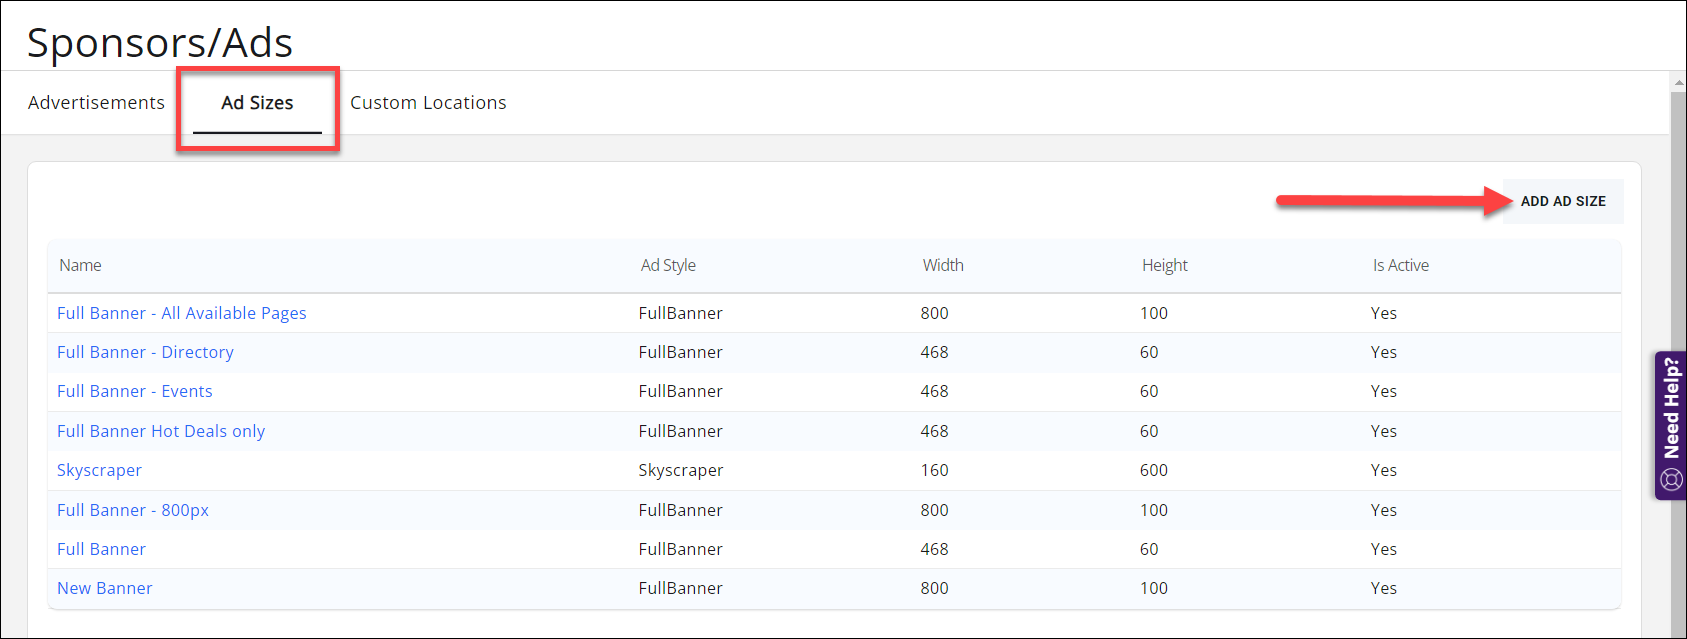Click FullBanner style in New Banner row
The width and height of the screenshot is (1687, 639).
point(681,588)
